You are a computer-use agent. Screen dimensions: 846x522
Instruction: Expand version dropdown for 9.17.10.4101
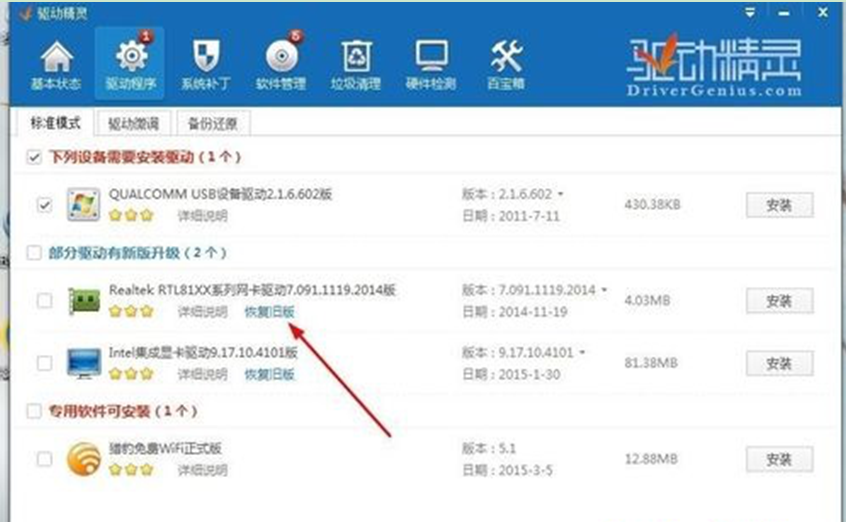(x=582, y=352)
